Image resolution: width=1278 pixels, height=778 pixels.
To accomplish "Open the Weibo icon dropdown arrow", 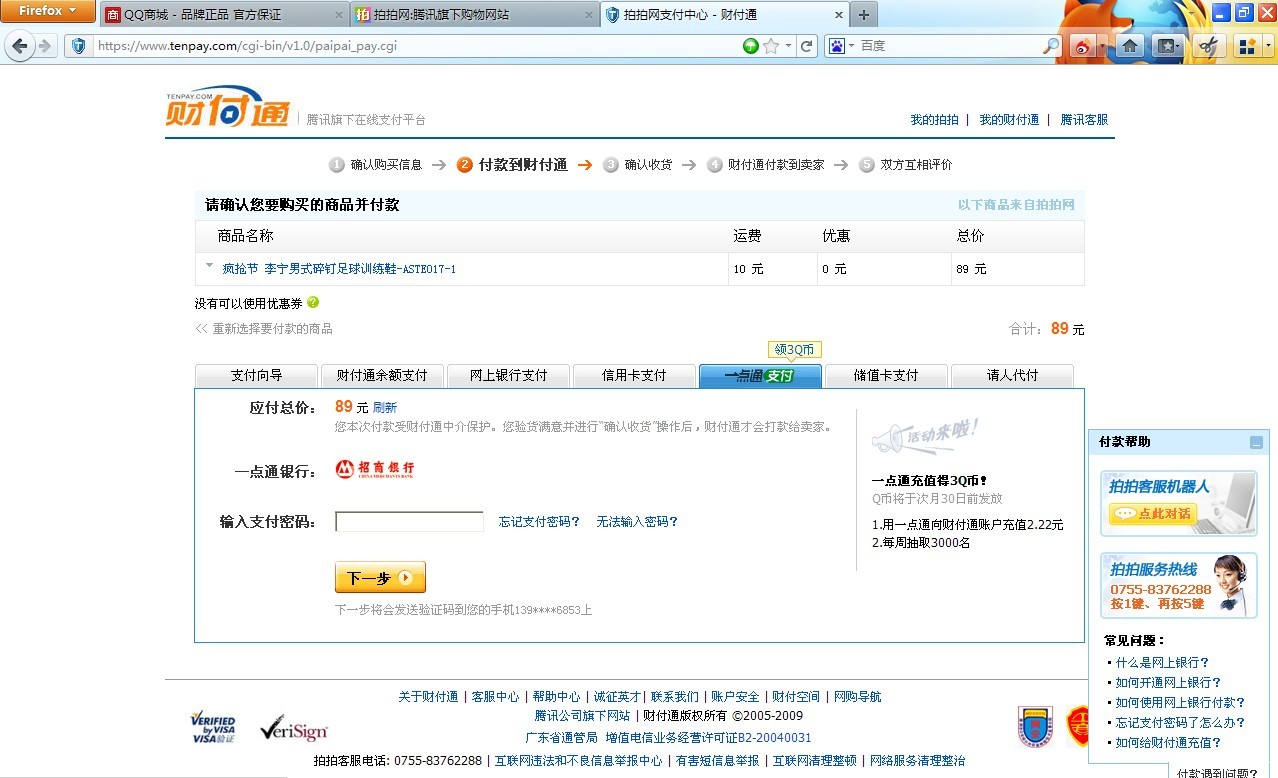I will coord(1102,46).
